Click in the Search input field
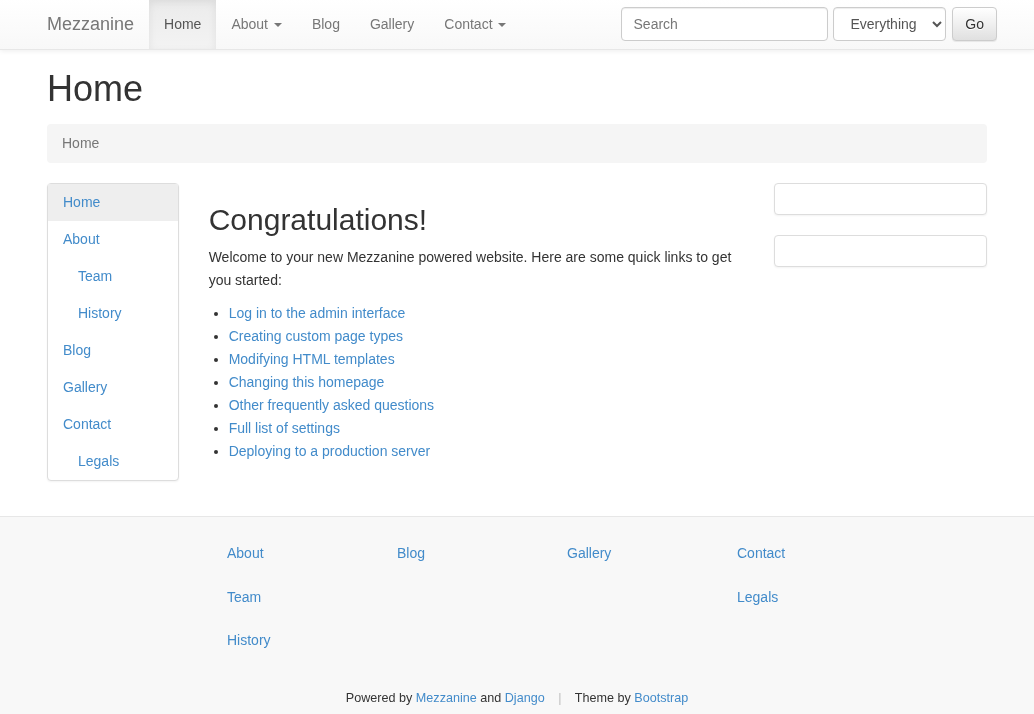Viewport: 1034px width, 714px height. (x=723, y=24)
